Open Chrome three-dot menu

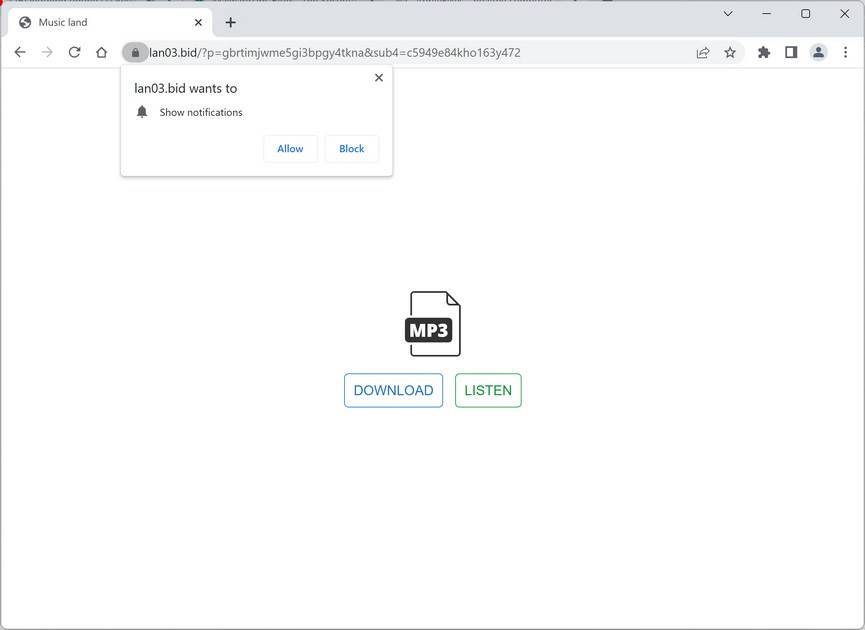coord(845,52)
